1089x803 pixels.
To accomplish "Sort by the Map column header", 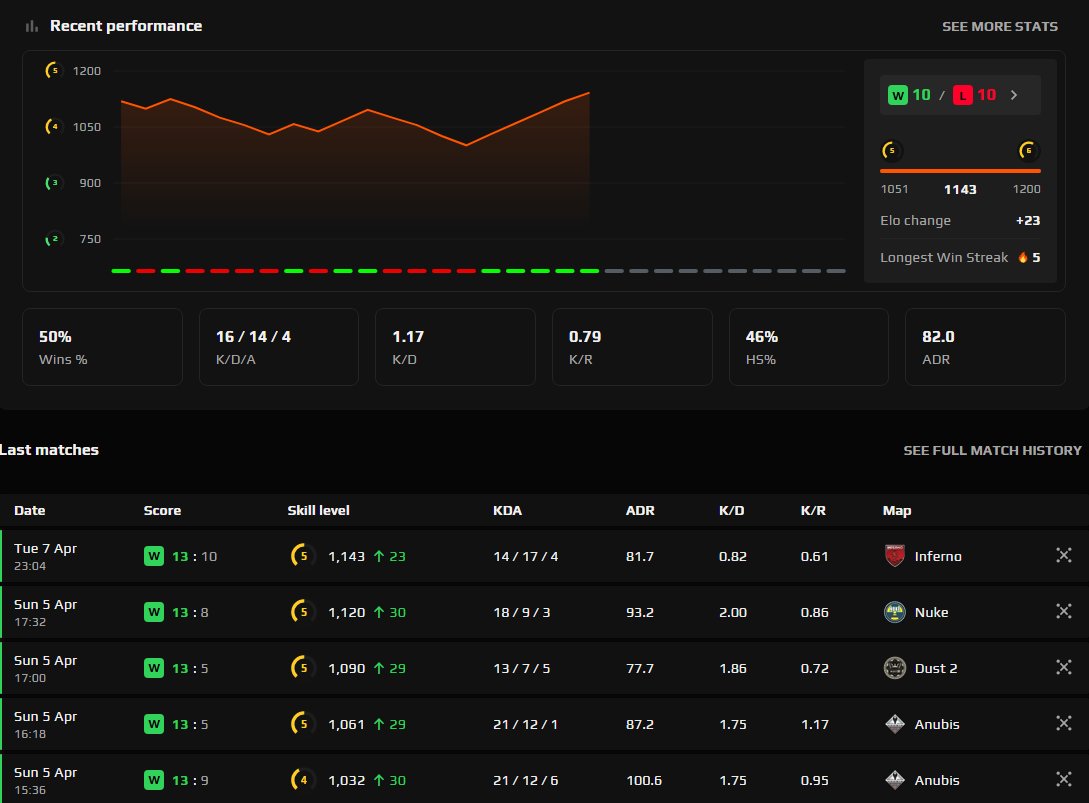I will pyautogui.click(x=897, y=511).
